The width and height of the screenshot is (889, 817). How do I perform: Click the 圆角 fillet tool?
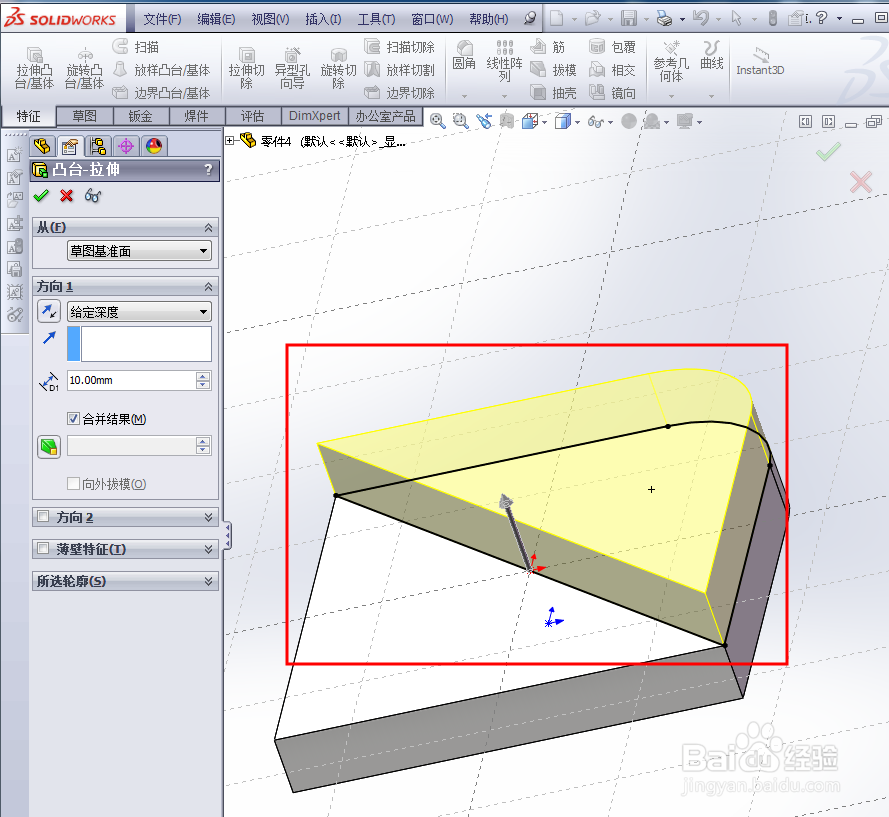464,56
